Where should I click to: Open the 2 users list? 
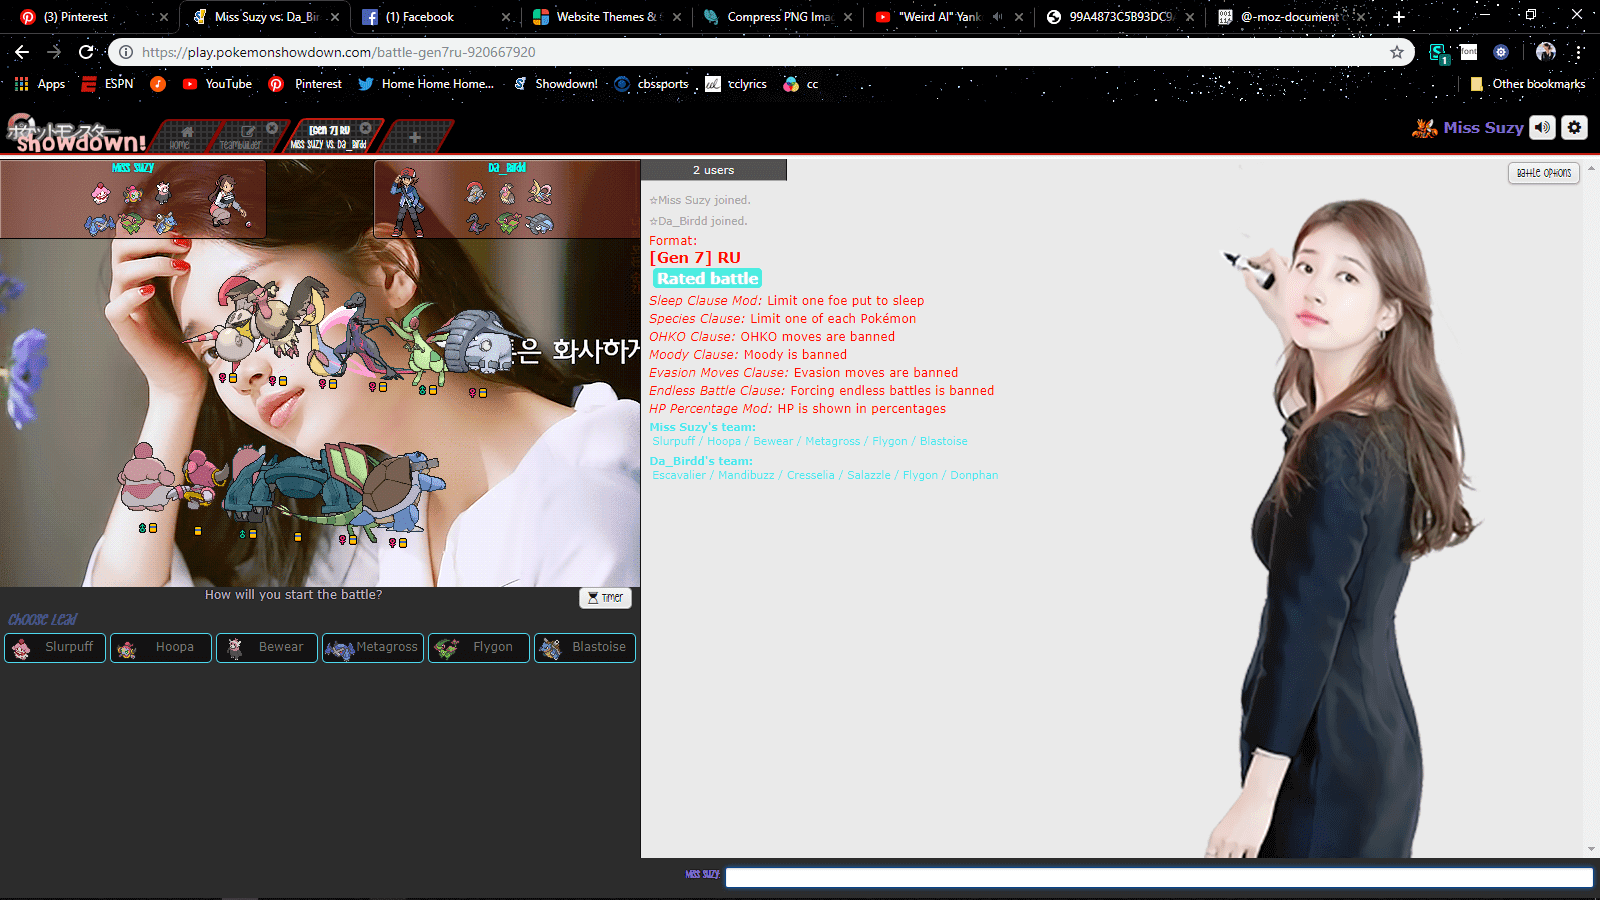pos(714,170)
